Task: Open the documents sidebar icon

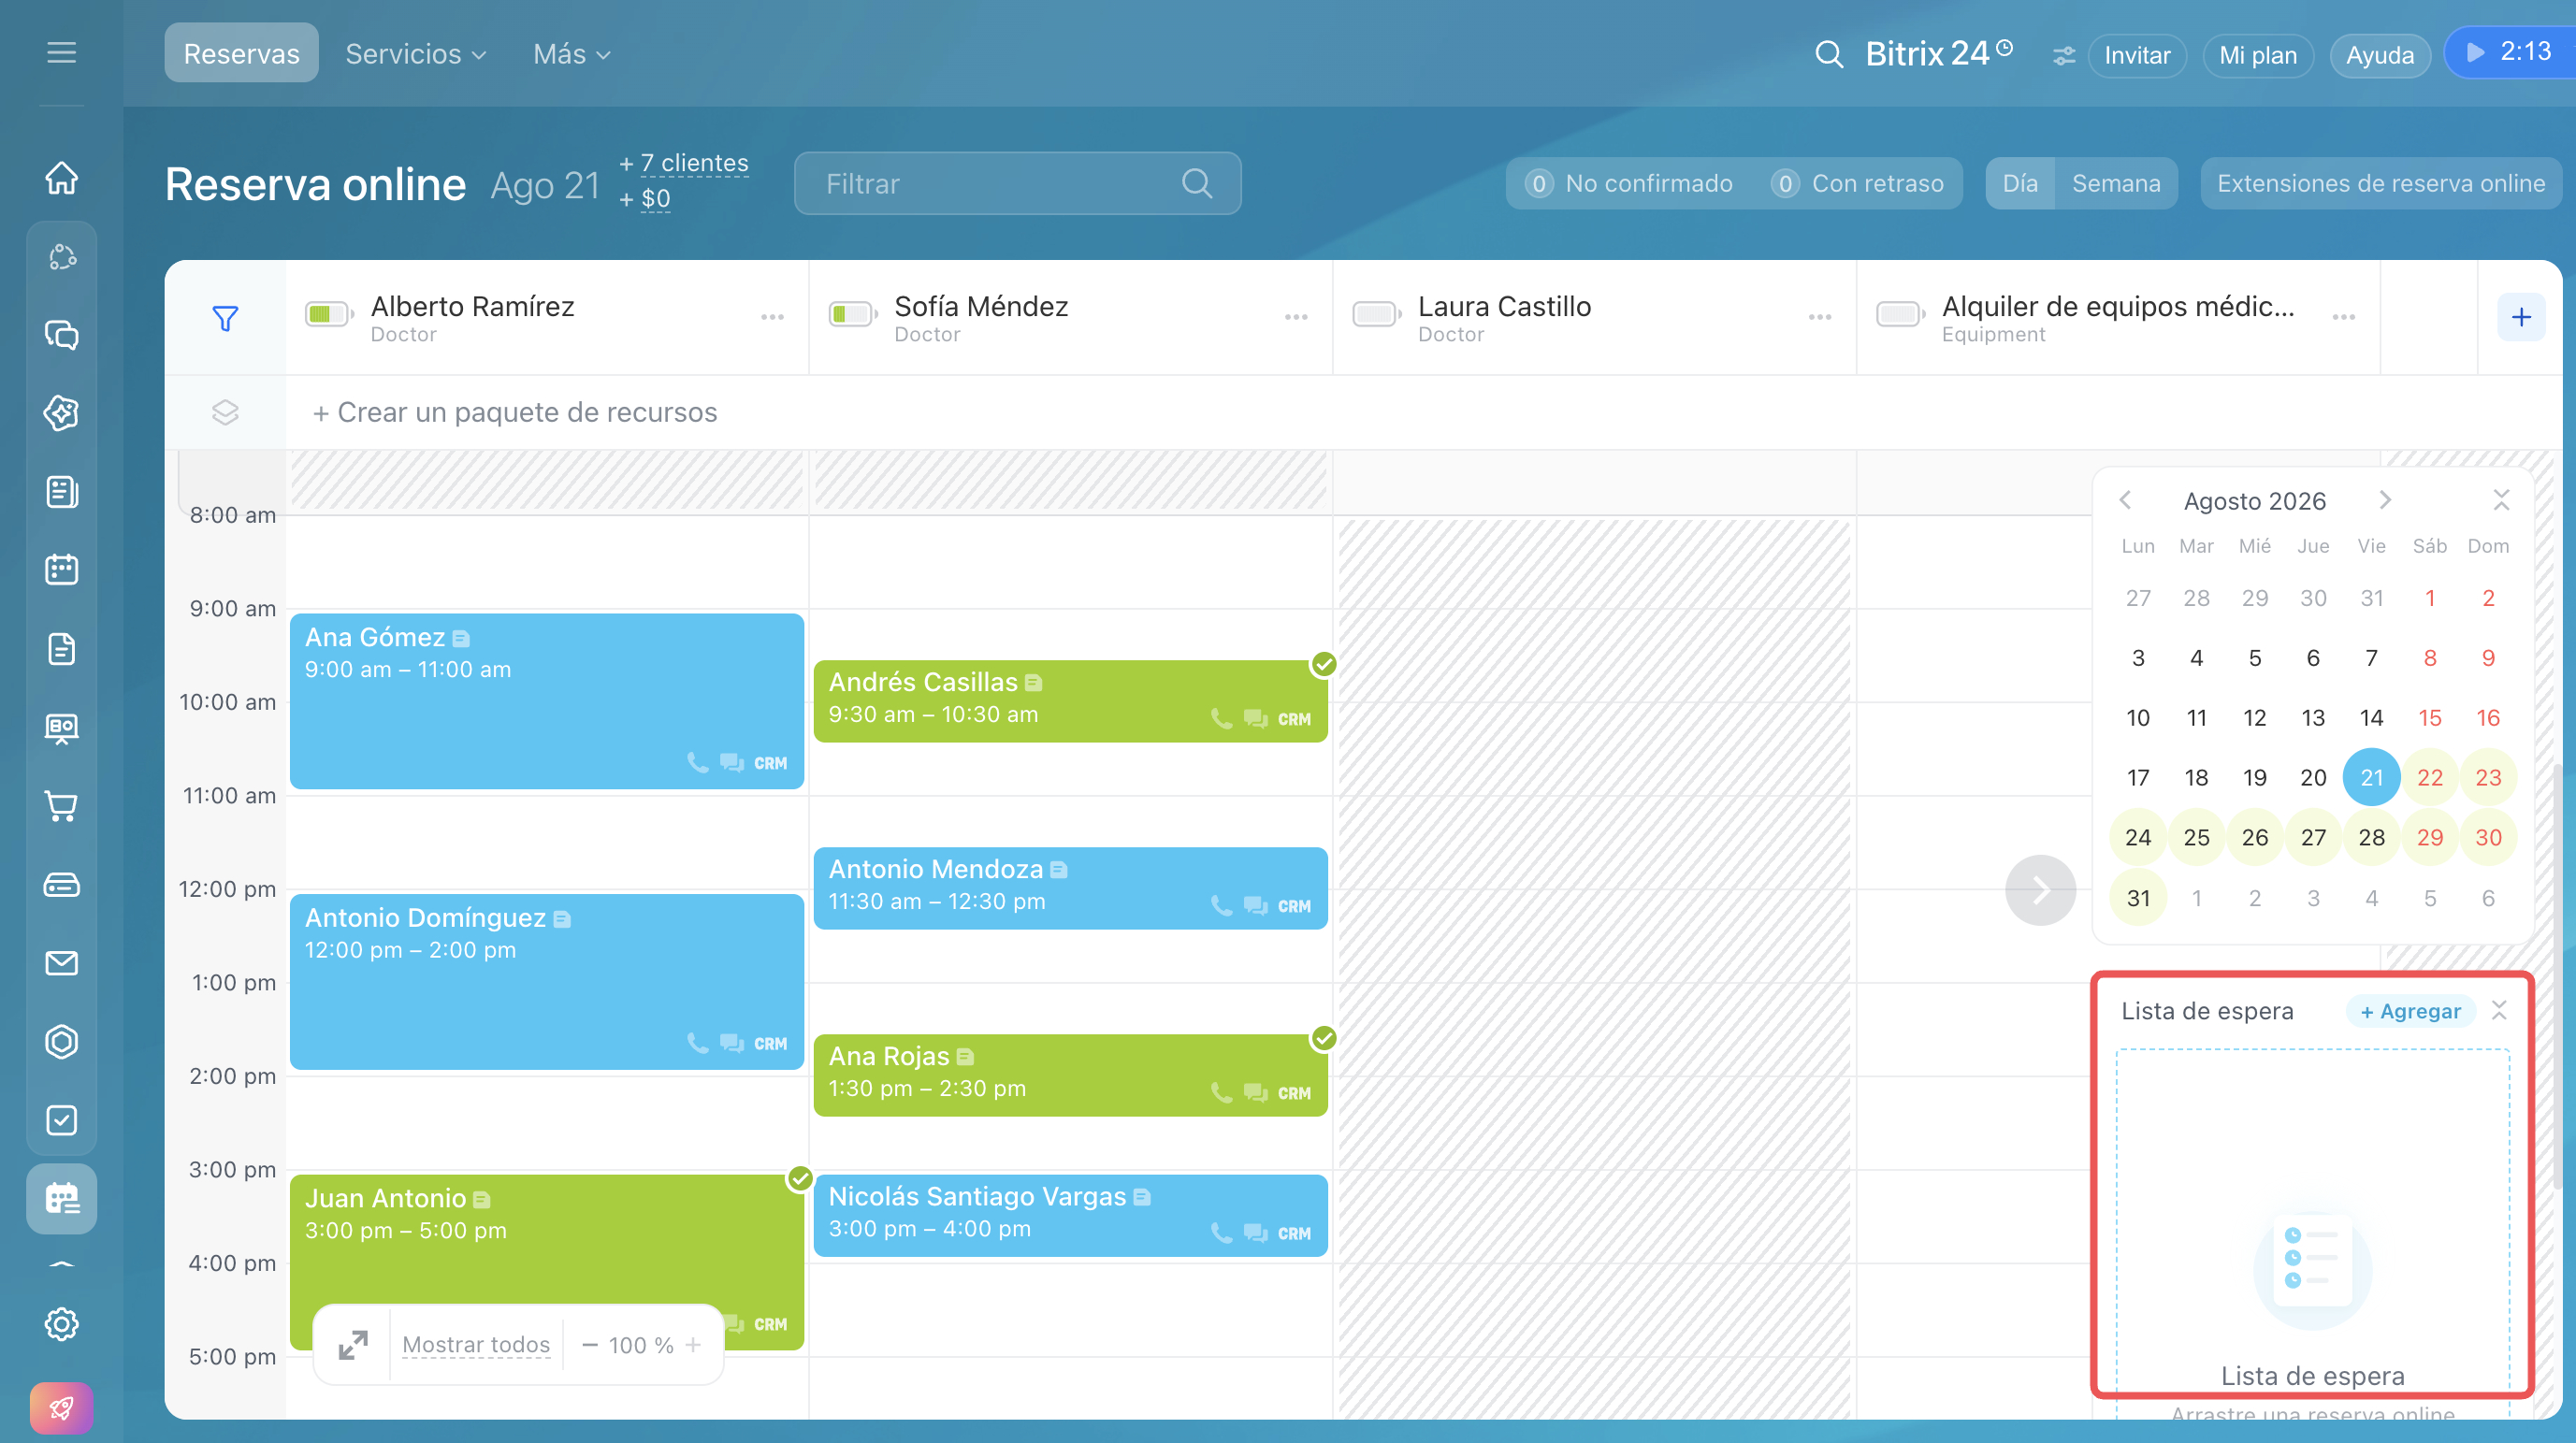Action: [x=61, y=649]
